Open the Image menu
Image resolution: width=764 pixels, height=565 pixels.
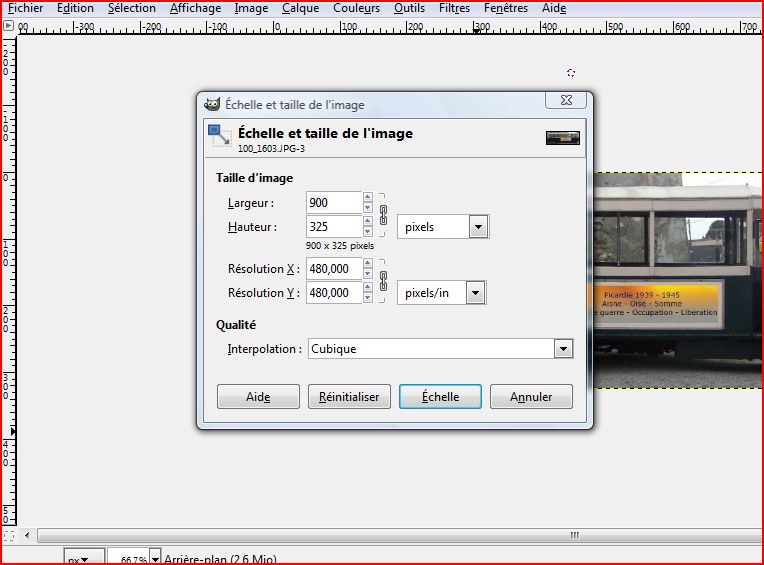pyautogui.click(x=251, y=8)
